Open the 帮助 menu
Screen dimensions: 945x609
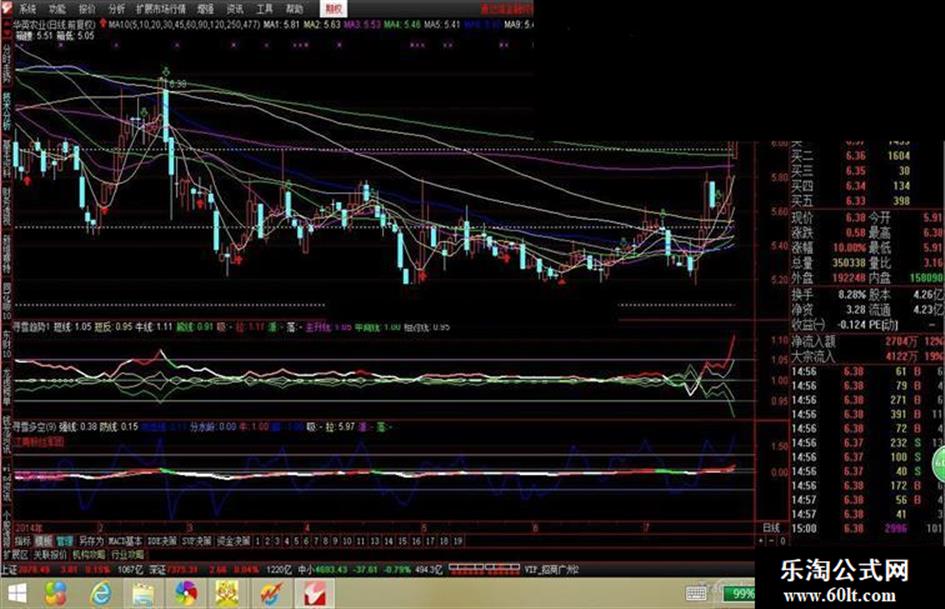coord(294,8)
